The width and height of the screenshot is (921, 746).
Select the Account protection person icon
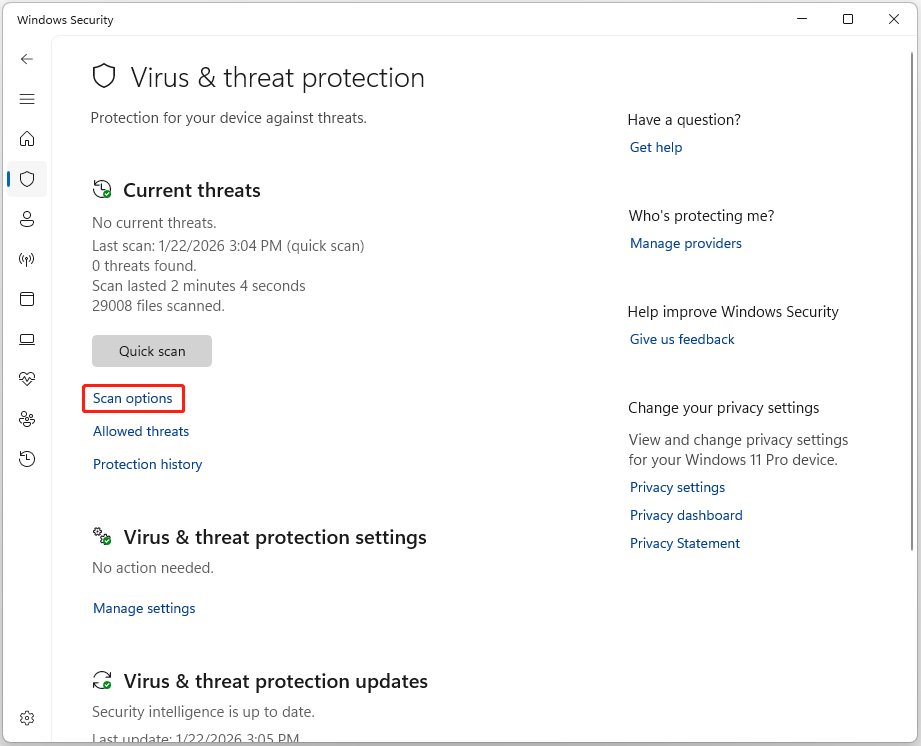(x=27, y=219)
